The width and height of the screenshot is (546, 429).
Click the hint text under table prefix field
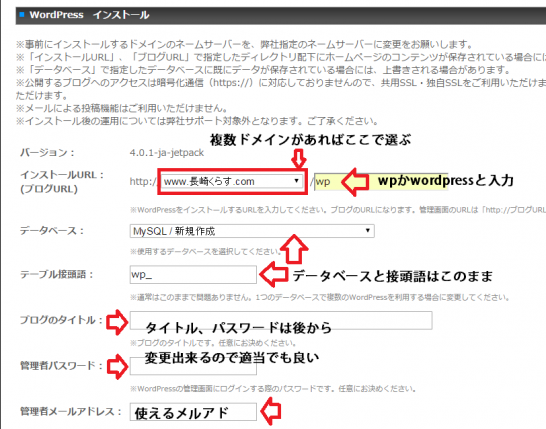(320, 297)
